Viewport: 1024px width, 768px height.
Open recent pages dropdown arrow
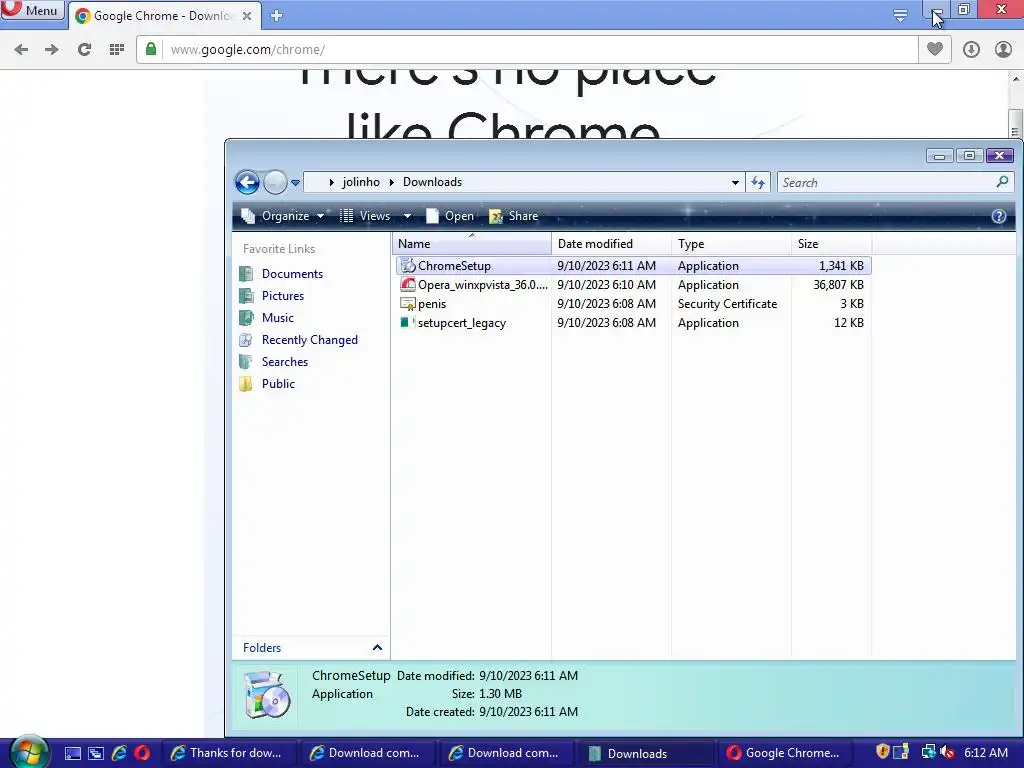click(295, 183)
